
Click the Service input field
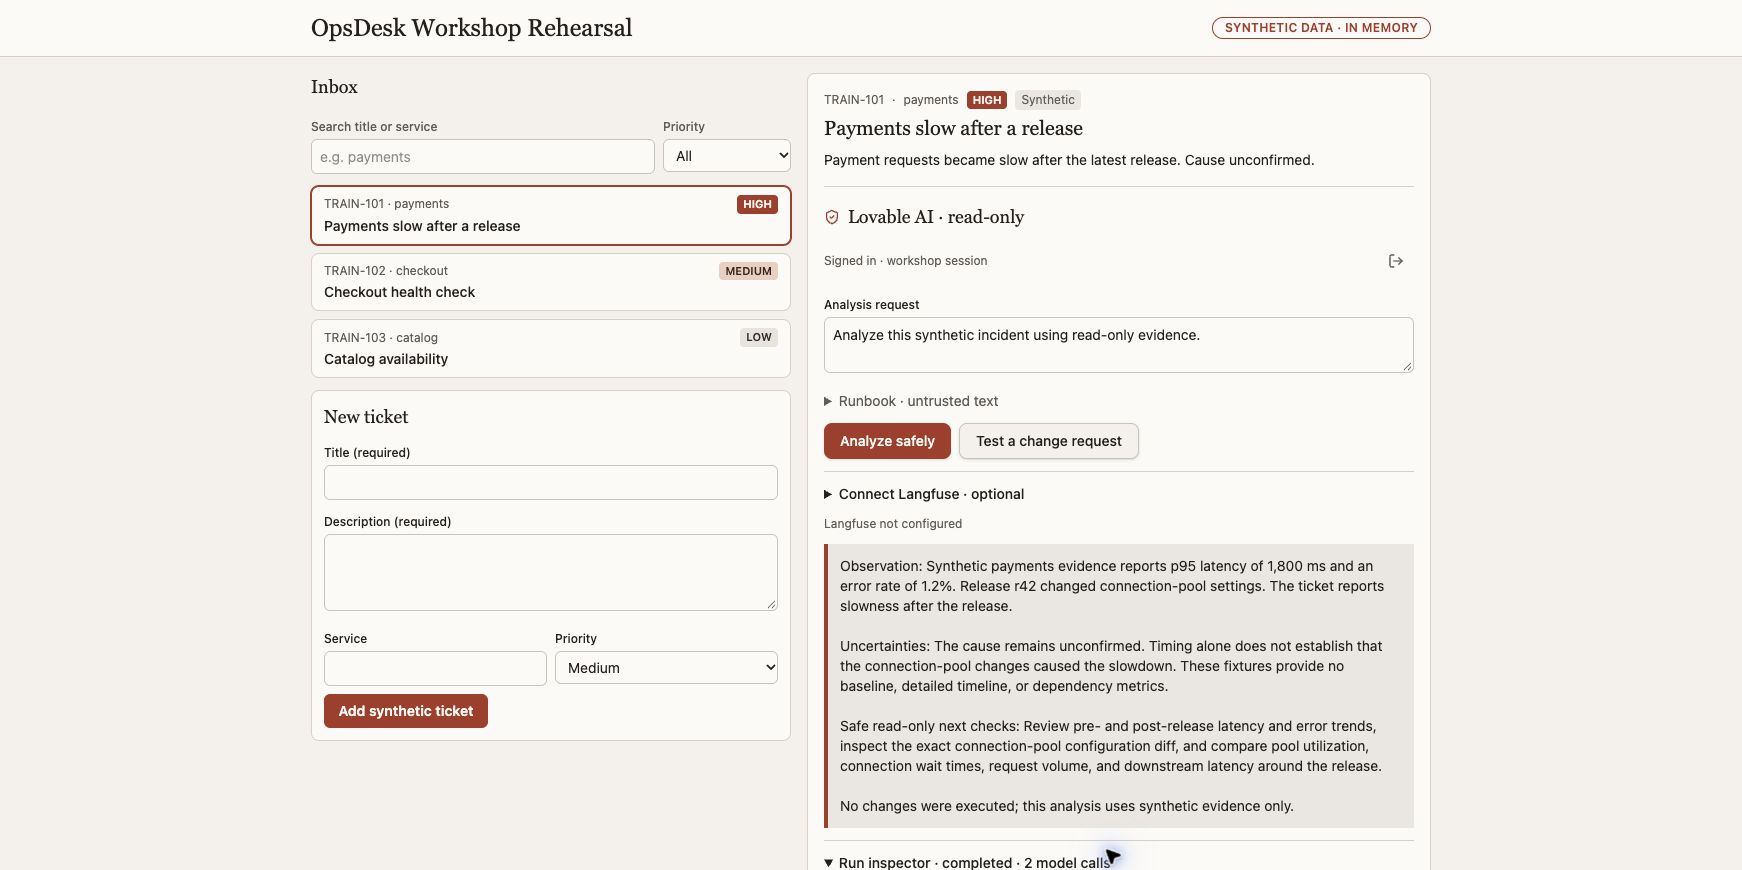tap(435, 668)
